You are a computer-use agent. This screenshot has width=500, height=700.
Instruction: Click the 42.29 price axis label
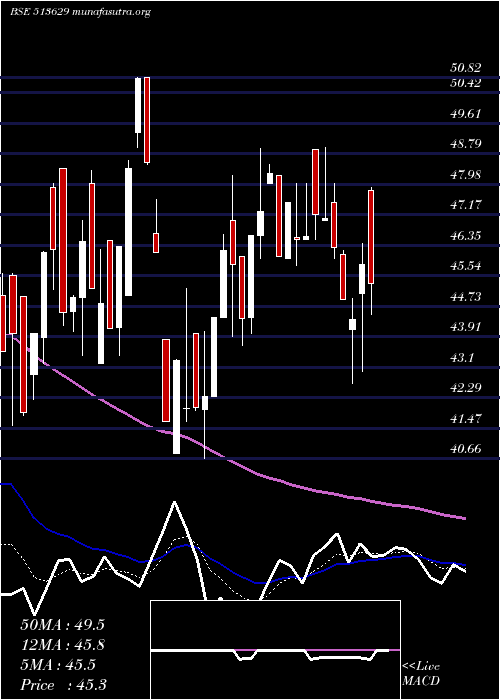pyautogui.click(x=466, y=388)
